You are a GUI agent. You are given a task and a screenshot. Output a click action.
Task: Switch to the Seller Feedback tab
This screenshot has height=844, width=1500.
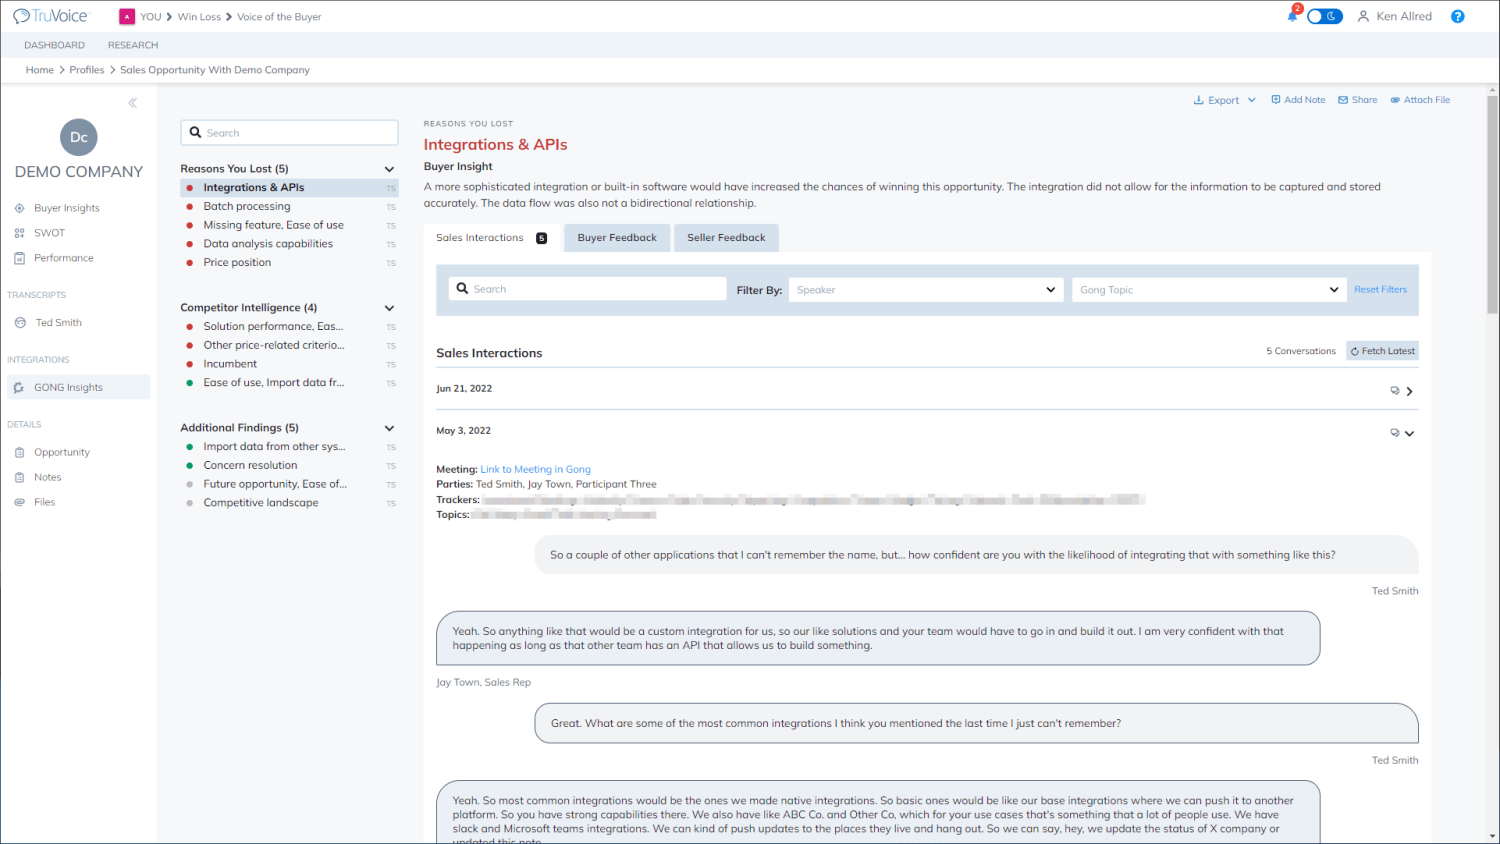(726, 238)
